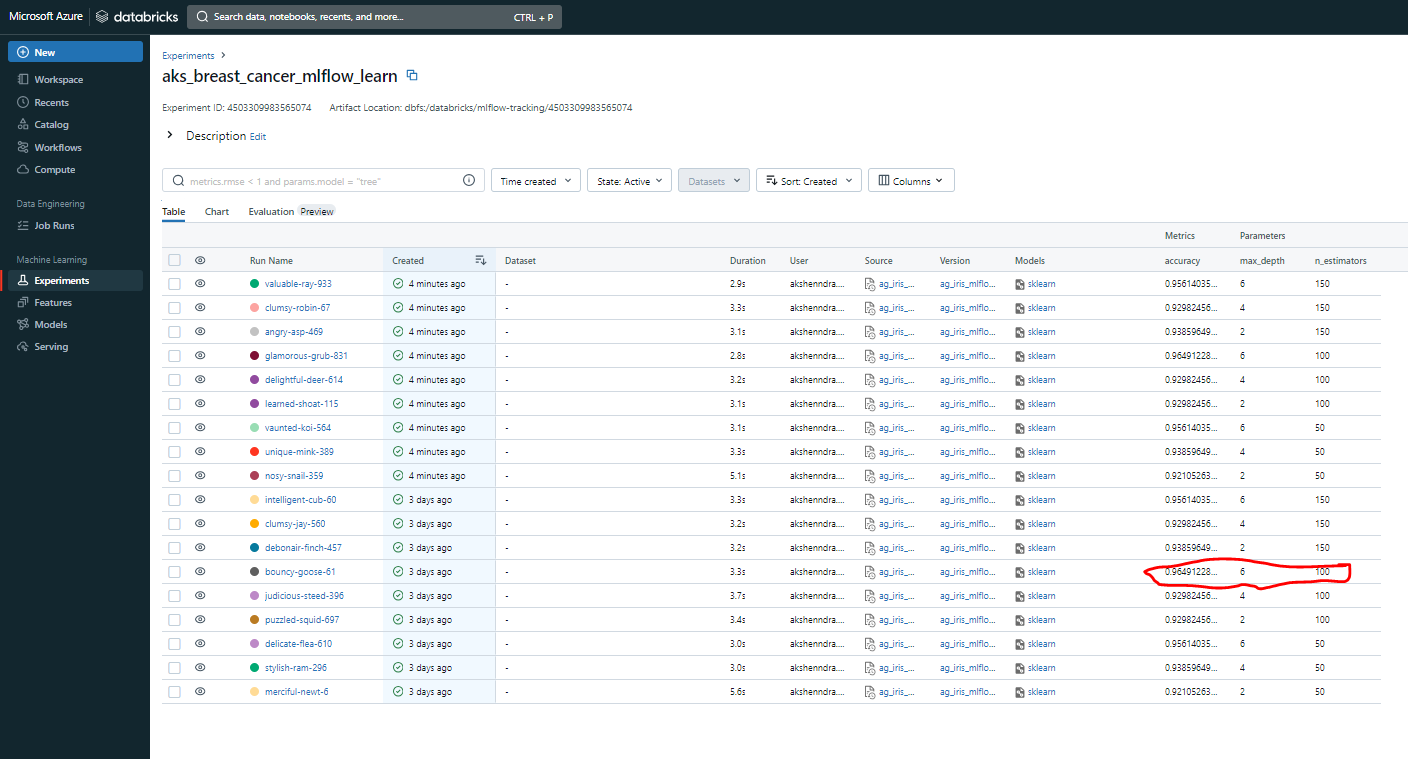This screenshot has width=1408, height=759.
Task: Click sort icon in Created column header
Action: point(481,260)
